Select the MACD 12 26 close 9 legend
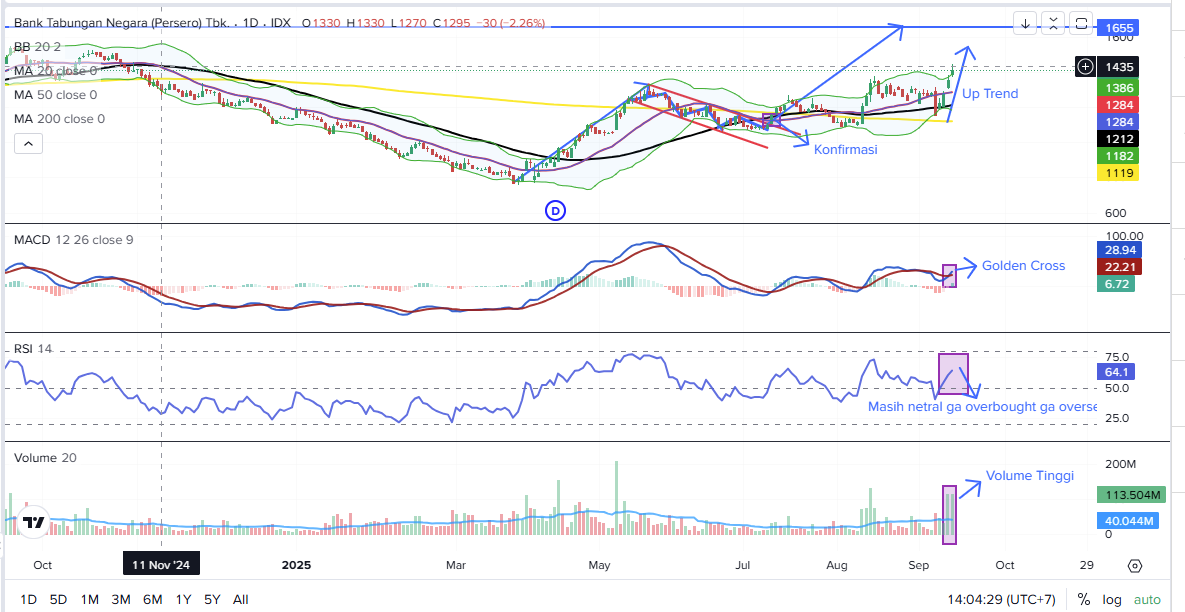The image size is (1185, 612). [x=74, y=240]
